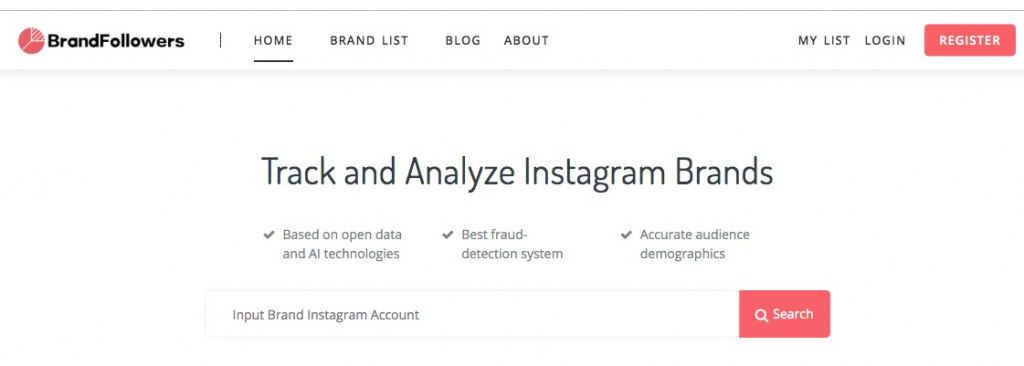The height and width of the screenshot is (366, 1024).
Task: Open the HOME menu item
Action: [x=273, y=41]
